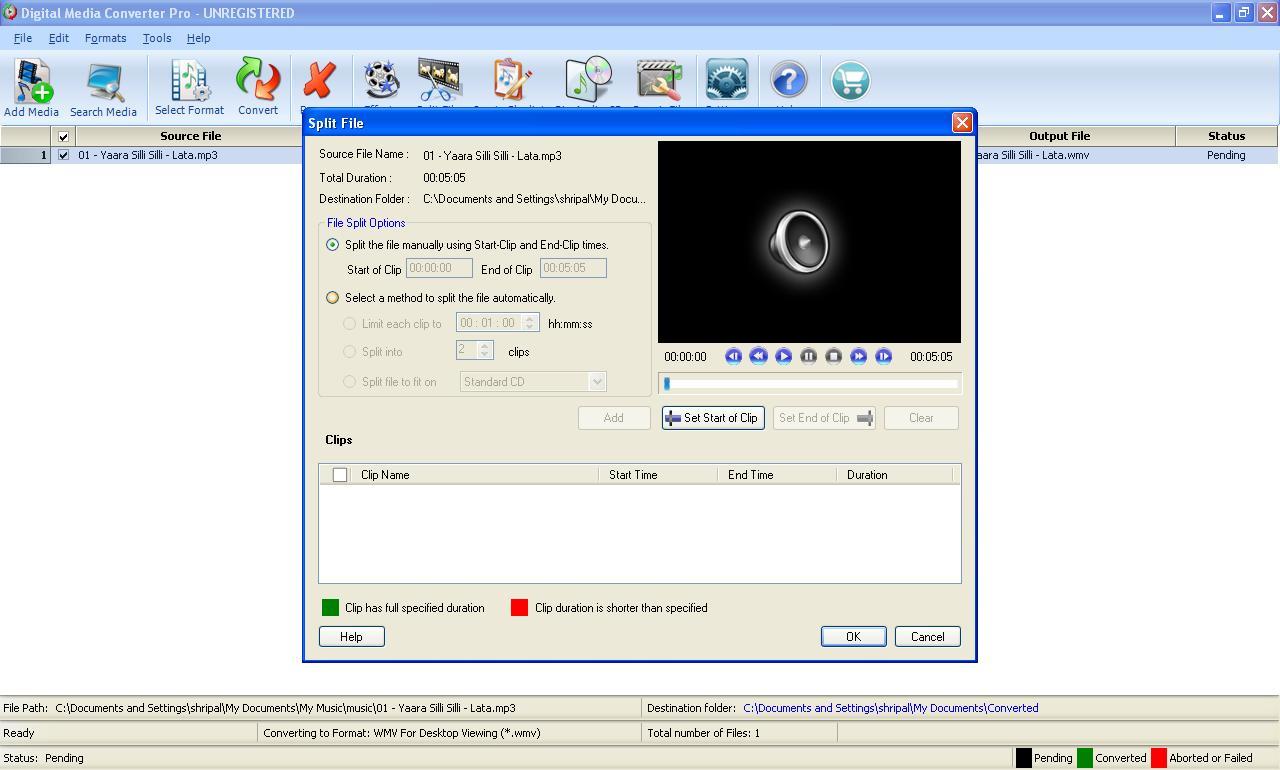Select automatic split method option
The width and height of the screenshot is (1280, 770).
[333, 298]
